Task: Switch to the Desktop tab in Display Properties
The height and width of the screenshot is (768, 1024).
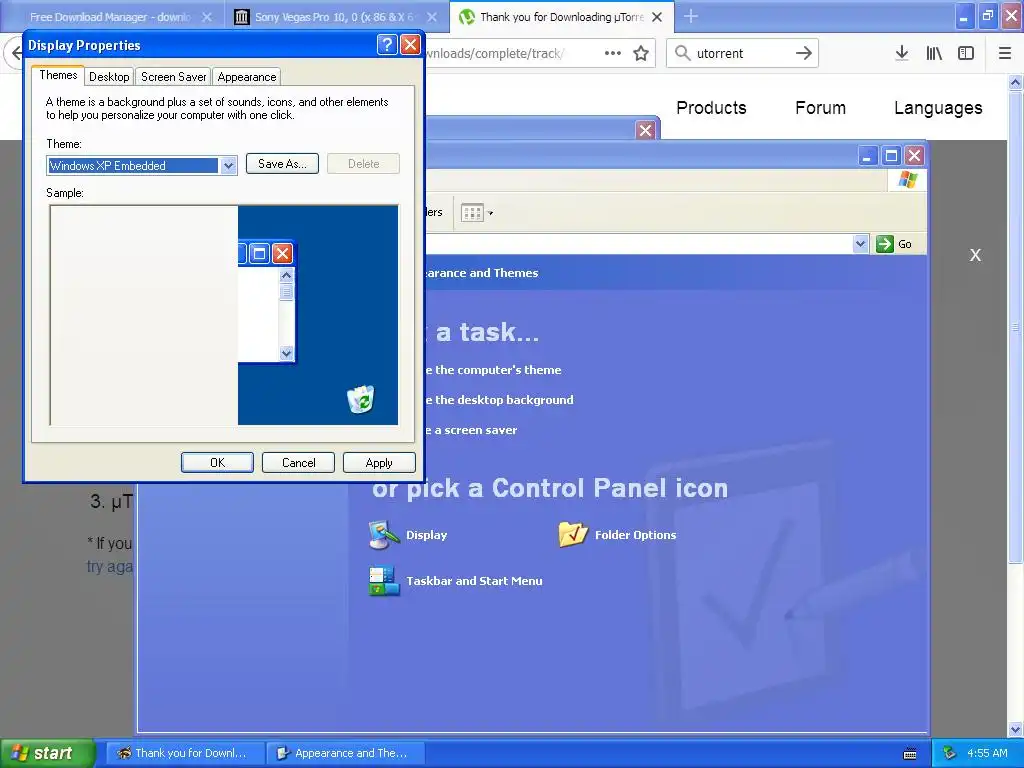Action: (x=109, y=76)
